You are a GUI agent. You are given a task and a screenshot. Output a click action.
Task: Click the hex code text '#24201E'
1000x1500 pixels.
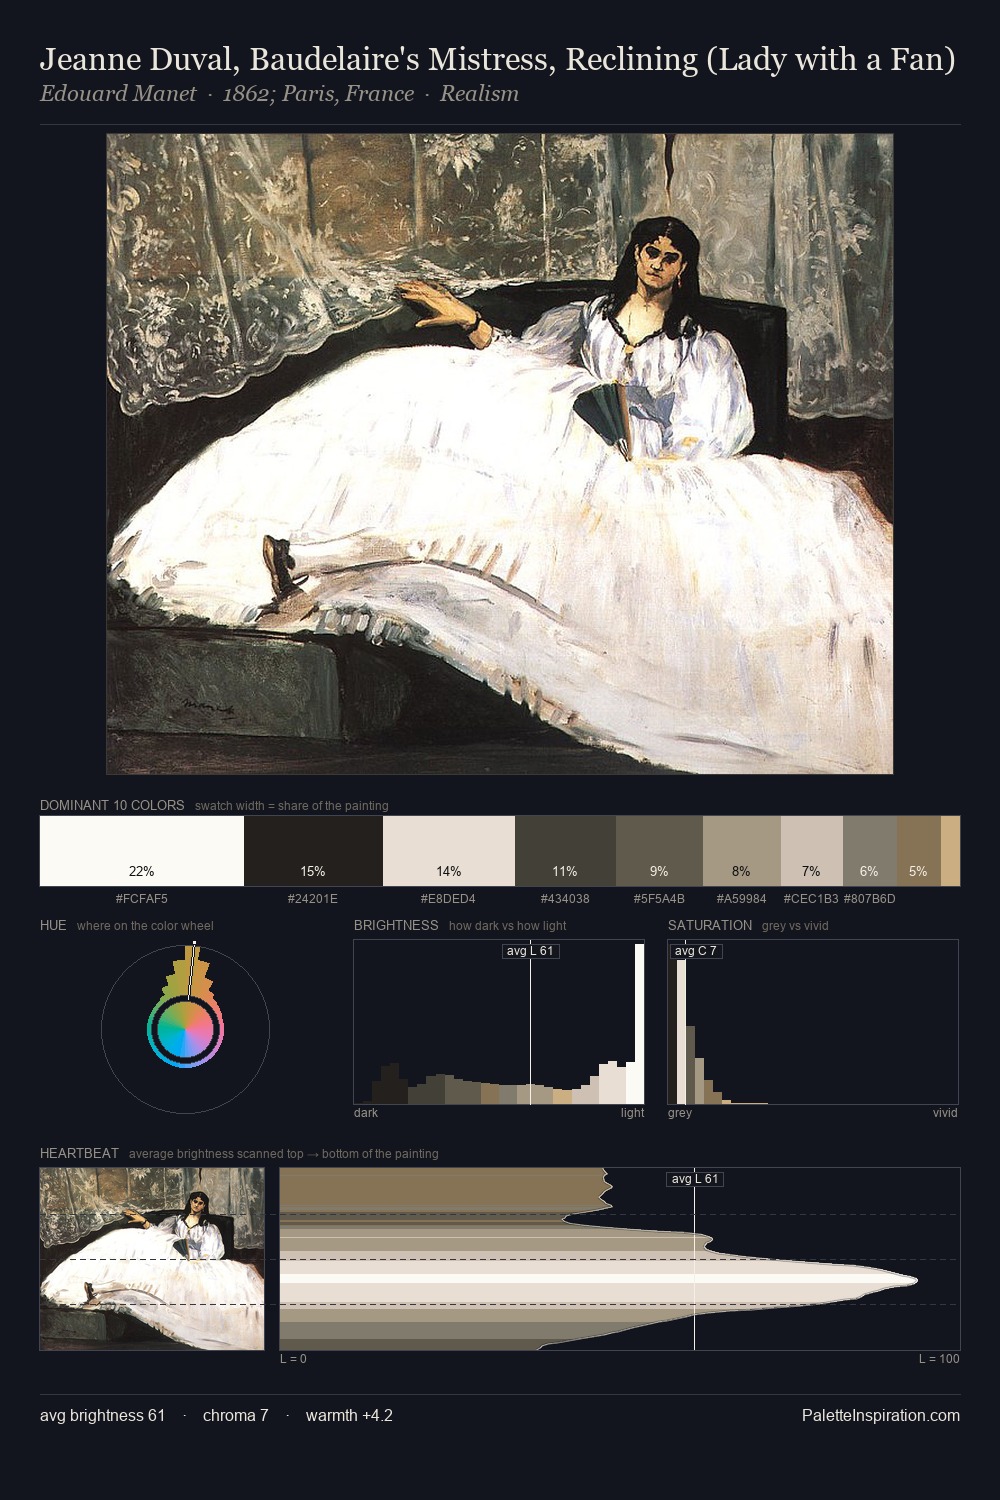click(x=313, y=899)
